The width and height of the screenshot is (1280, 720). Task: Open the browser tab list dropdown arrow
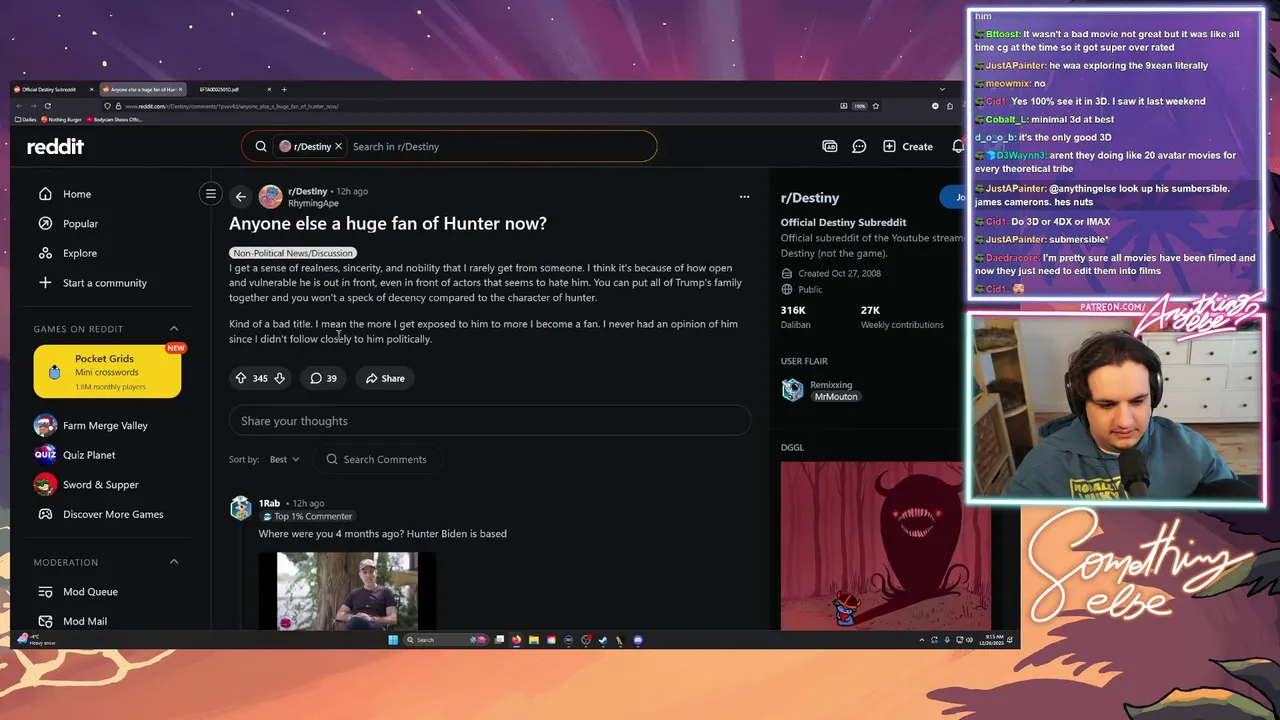click(x=942, y=90)
